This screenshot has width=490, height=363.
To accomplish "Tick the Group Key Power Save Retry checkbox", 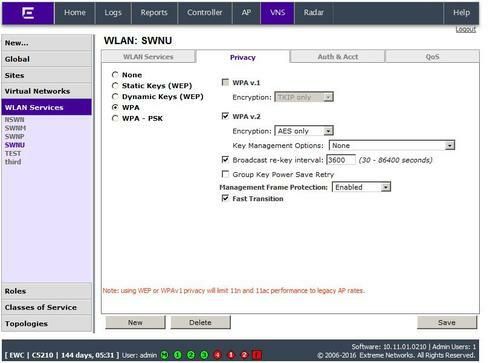I will click(225, 174).
